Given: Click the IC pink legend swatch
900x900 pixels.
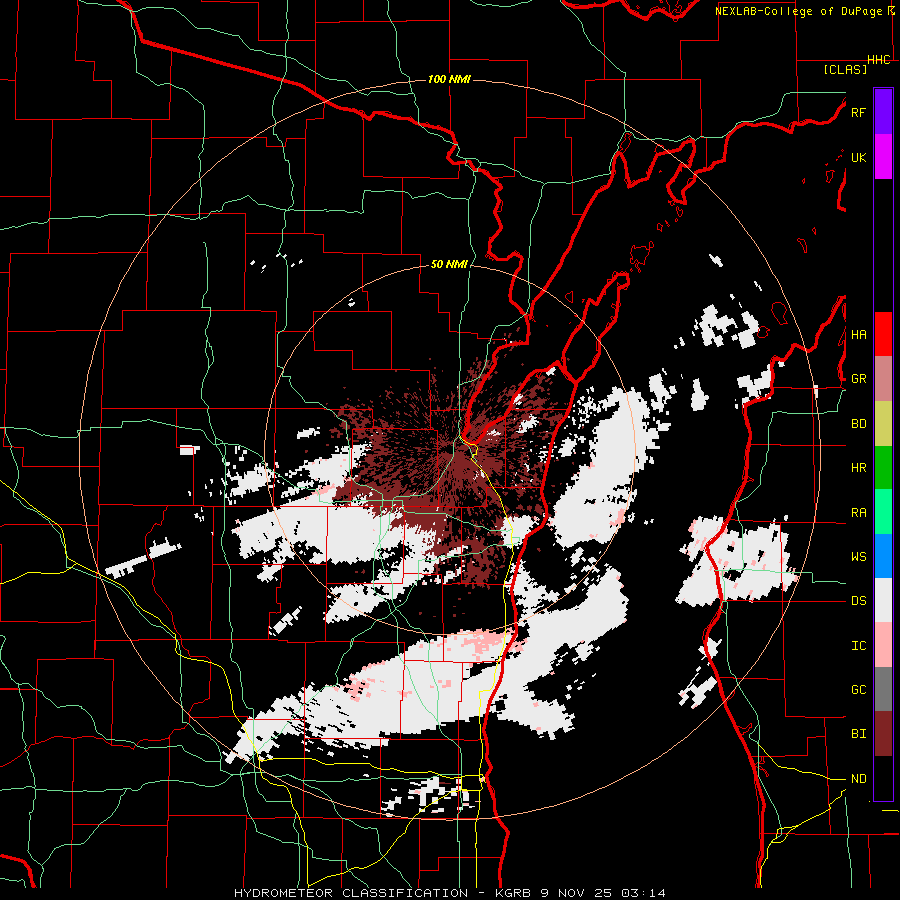Looking at the screenshot, I should tap(883, 645).
